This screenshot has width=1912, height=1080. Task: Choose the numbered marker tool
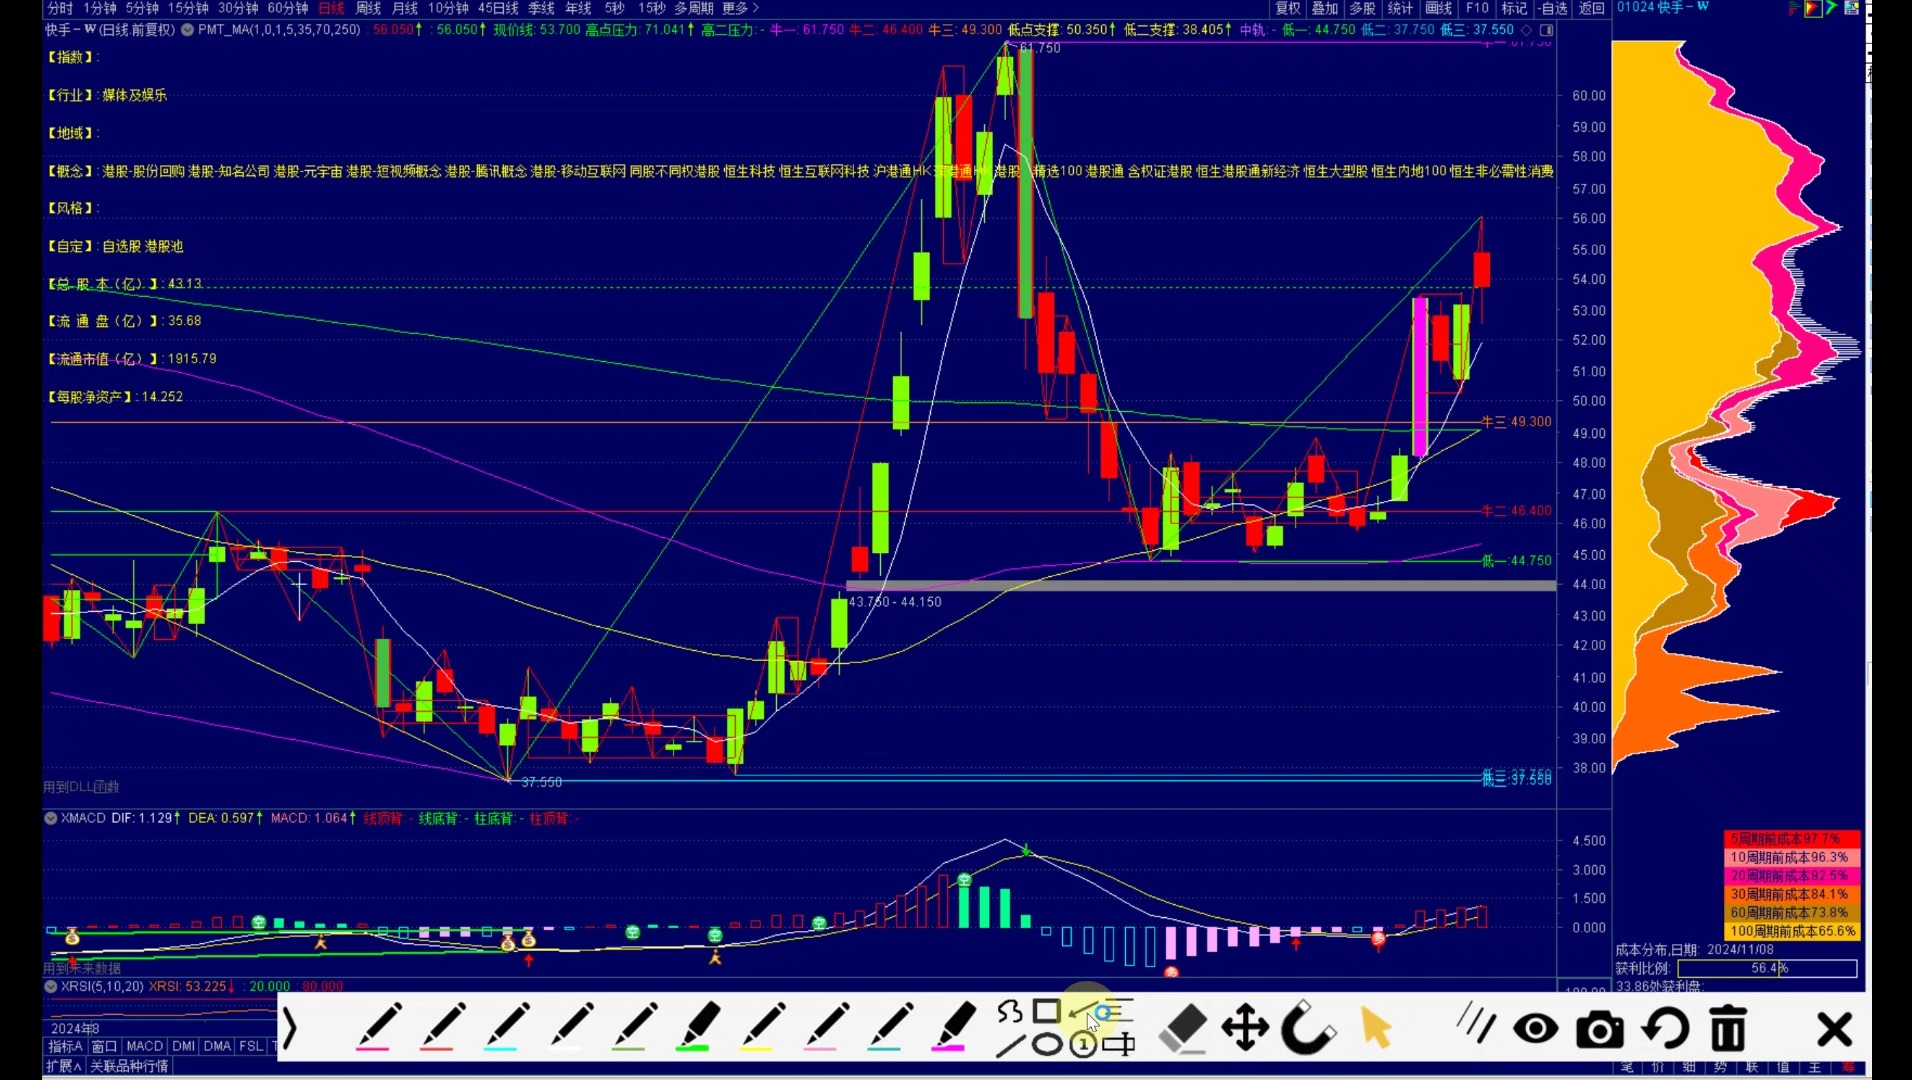(1082, 1046)
